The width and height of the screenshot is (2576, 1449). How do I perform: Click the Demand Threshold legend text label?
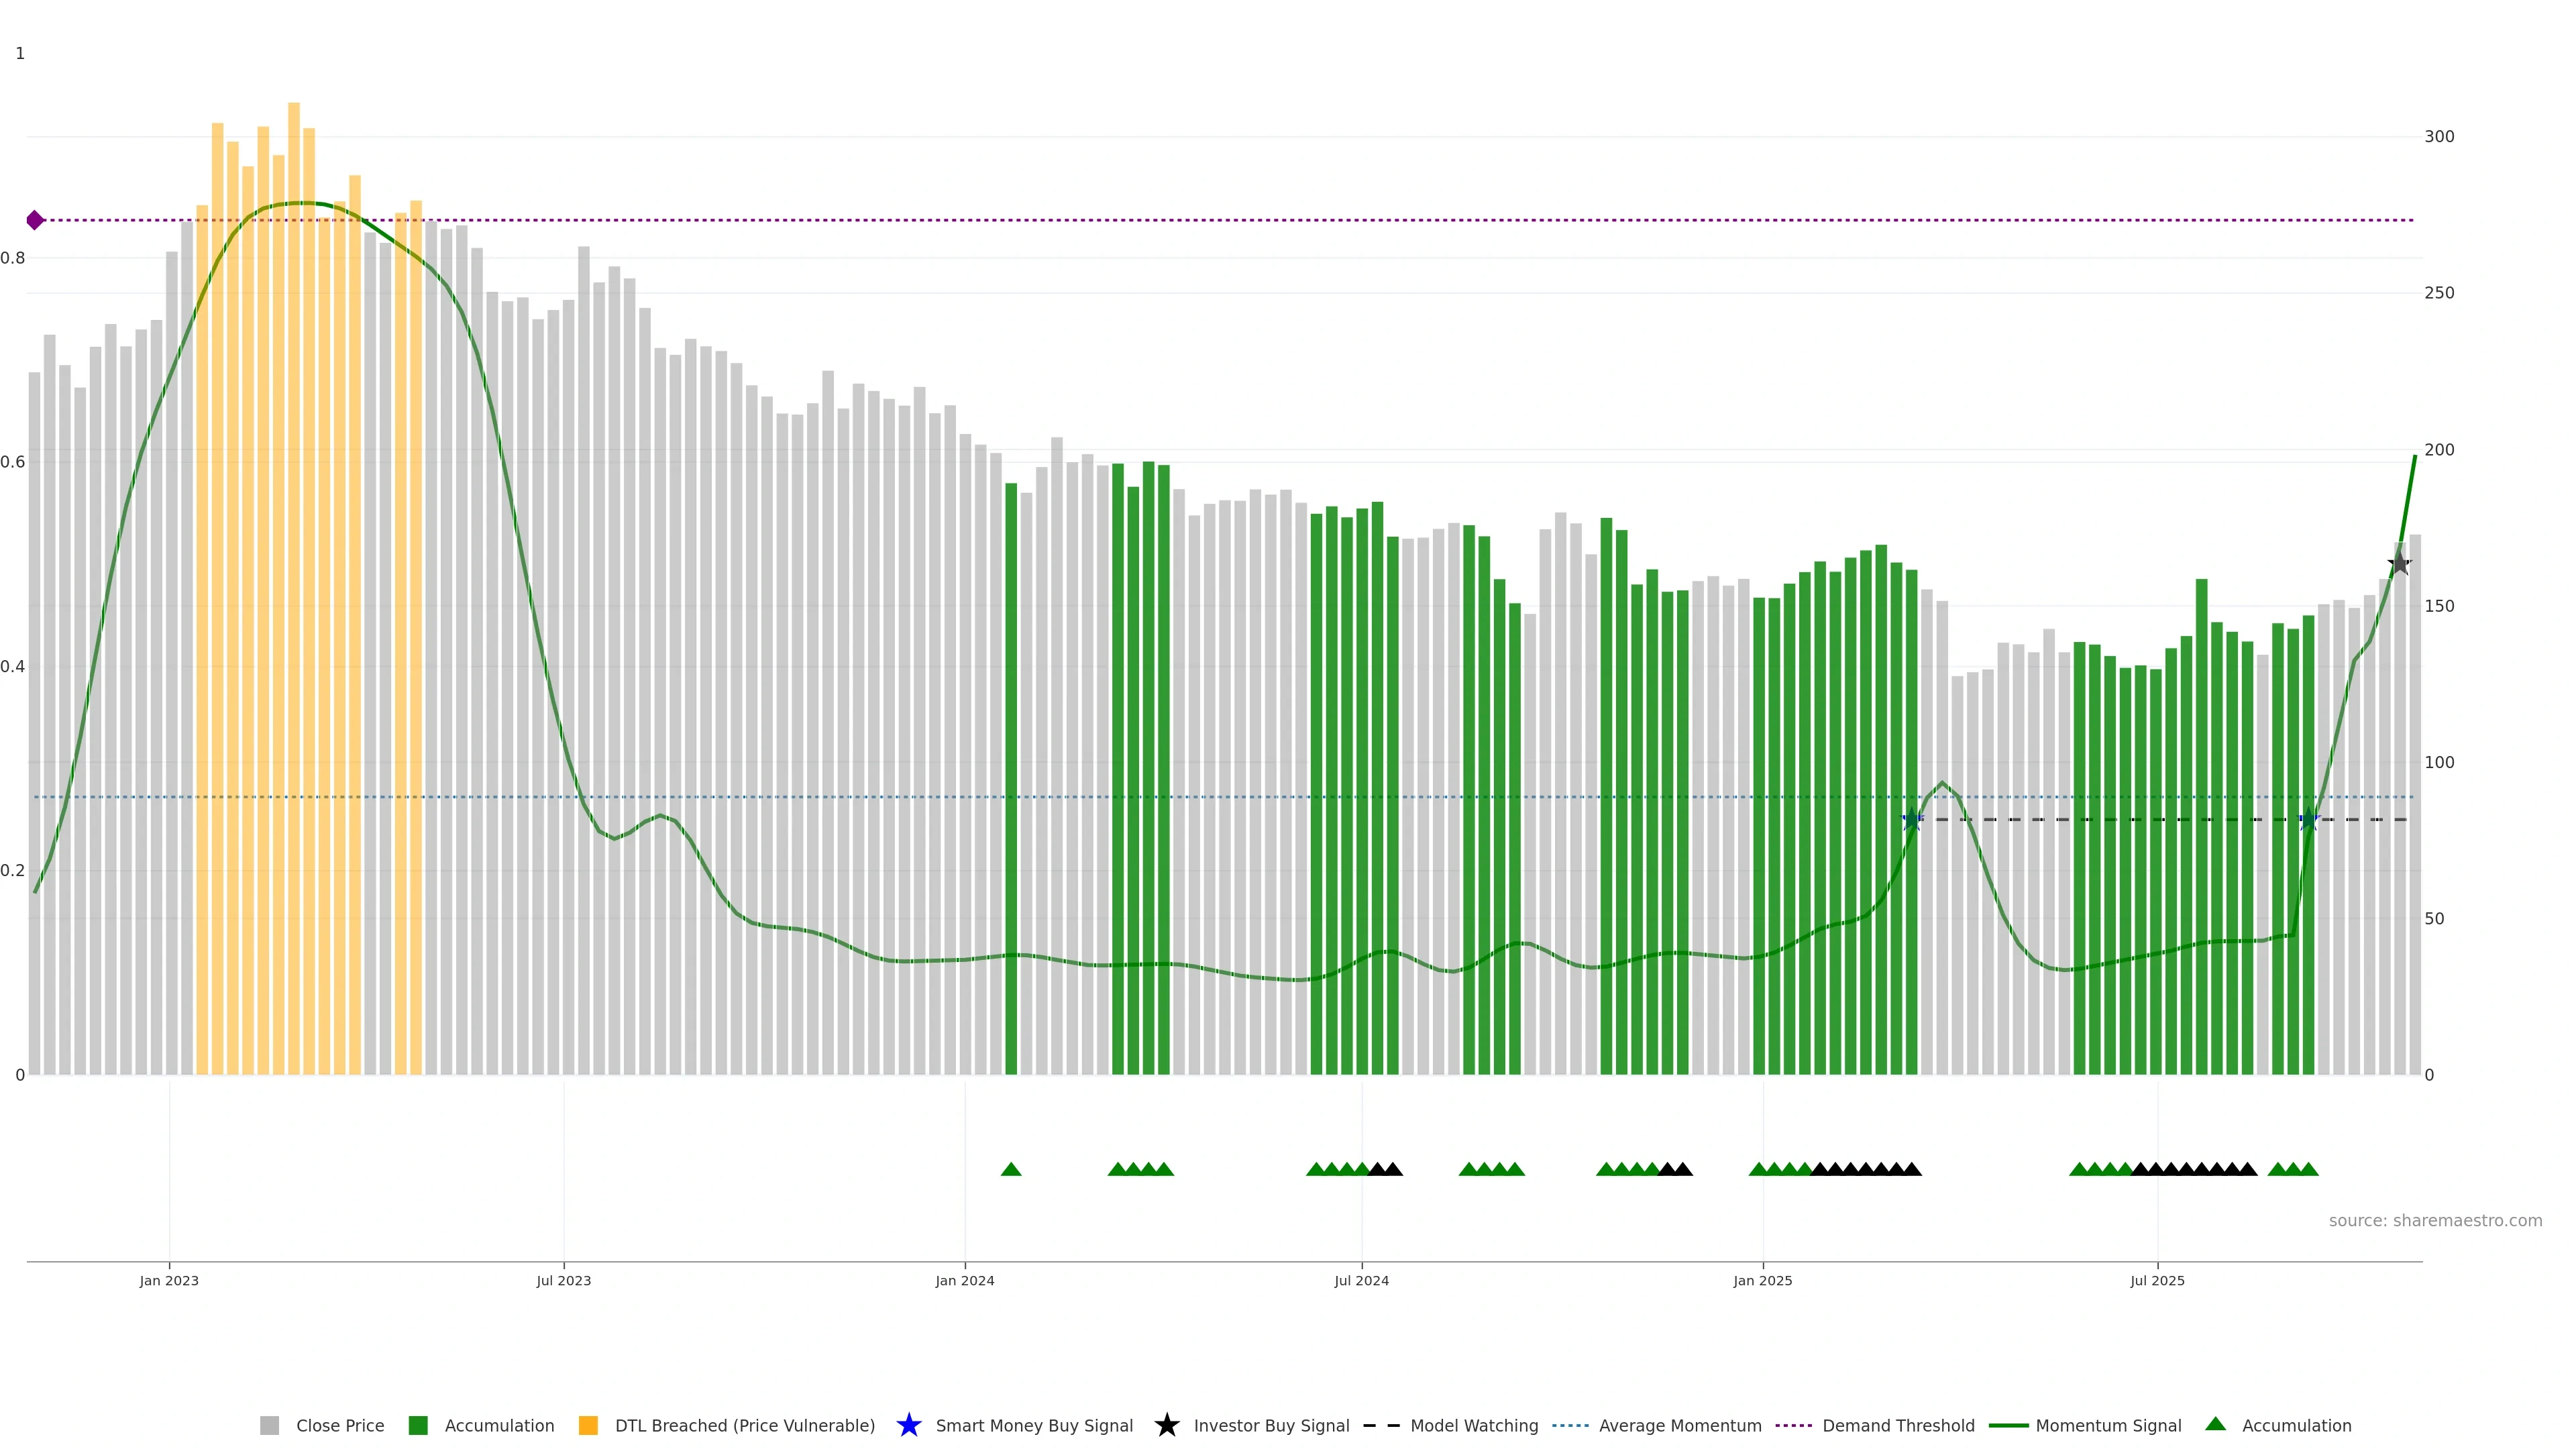click(1898, 1426)
